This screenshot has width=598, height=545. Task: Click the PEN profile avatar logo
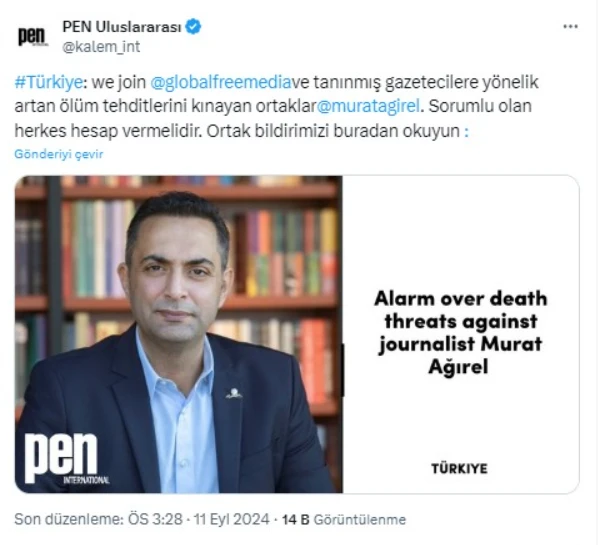click(x=33, y=37)
